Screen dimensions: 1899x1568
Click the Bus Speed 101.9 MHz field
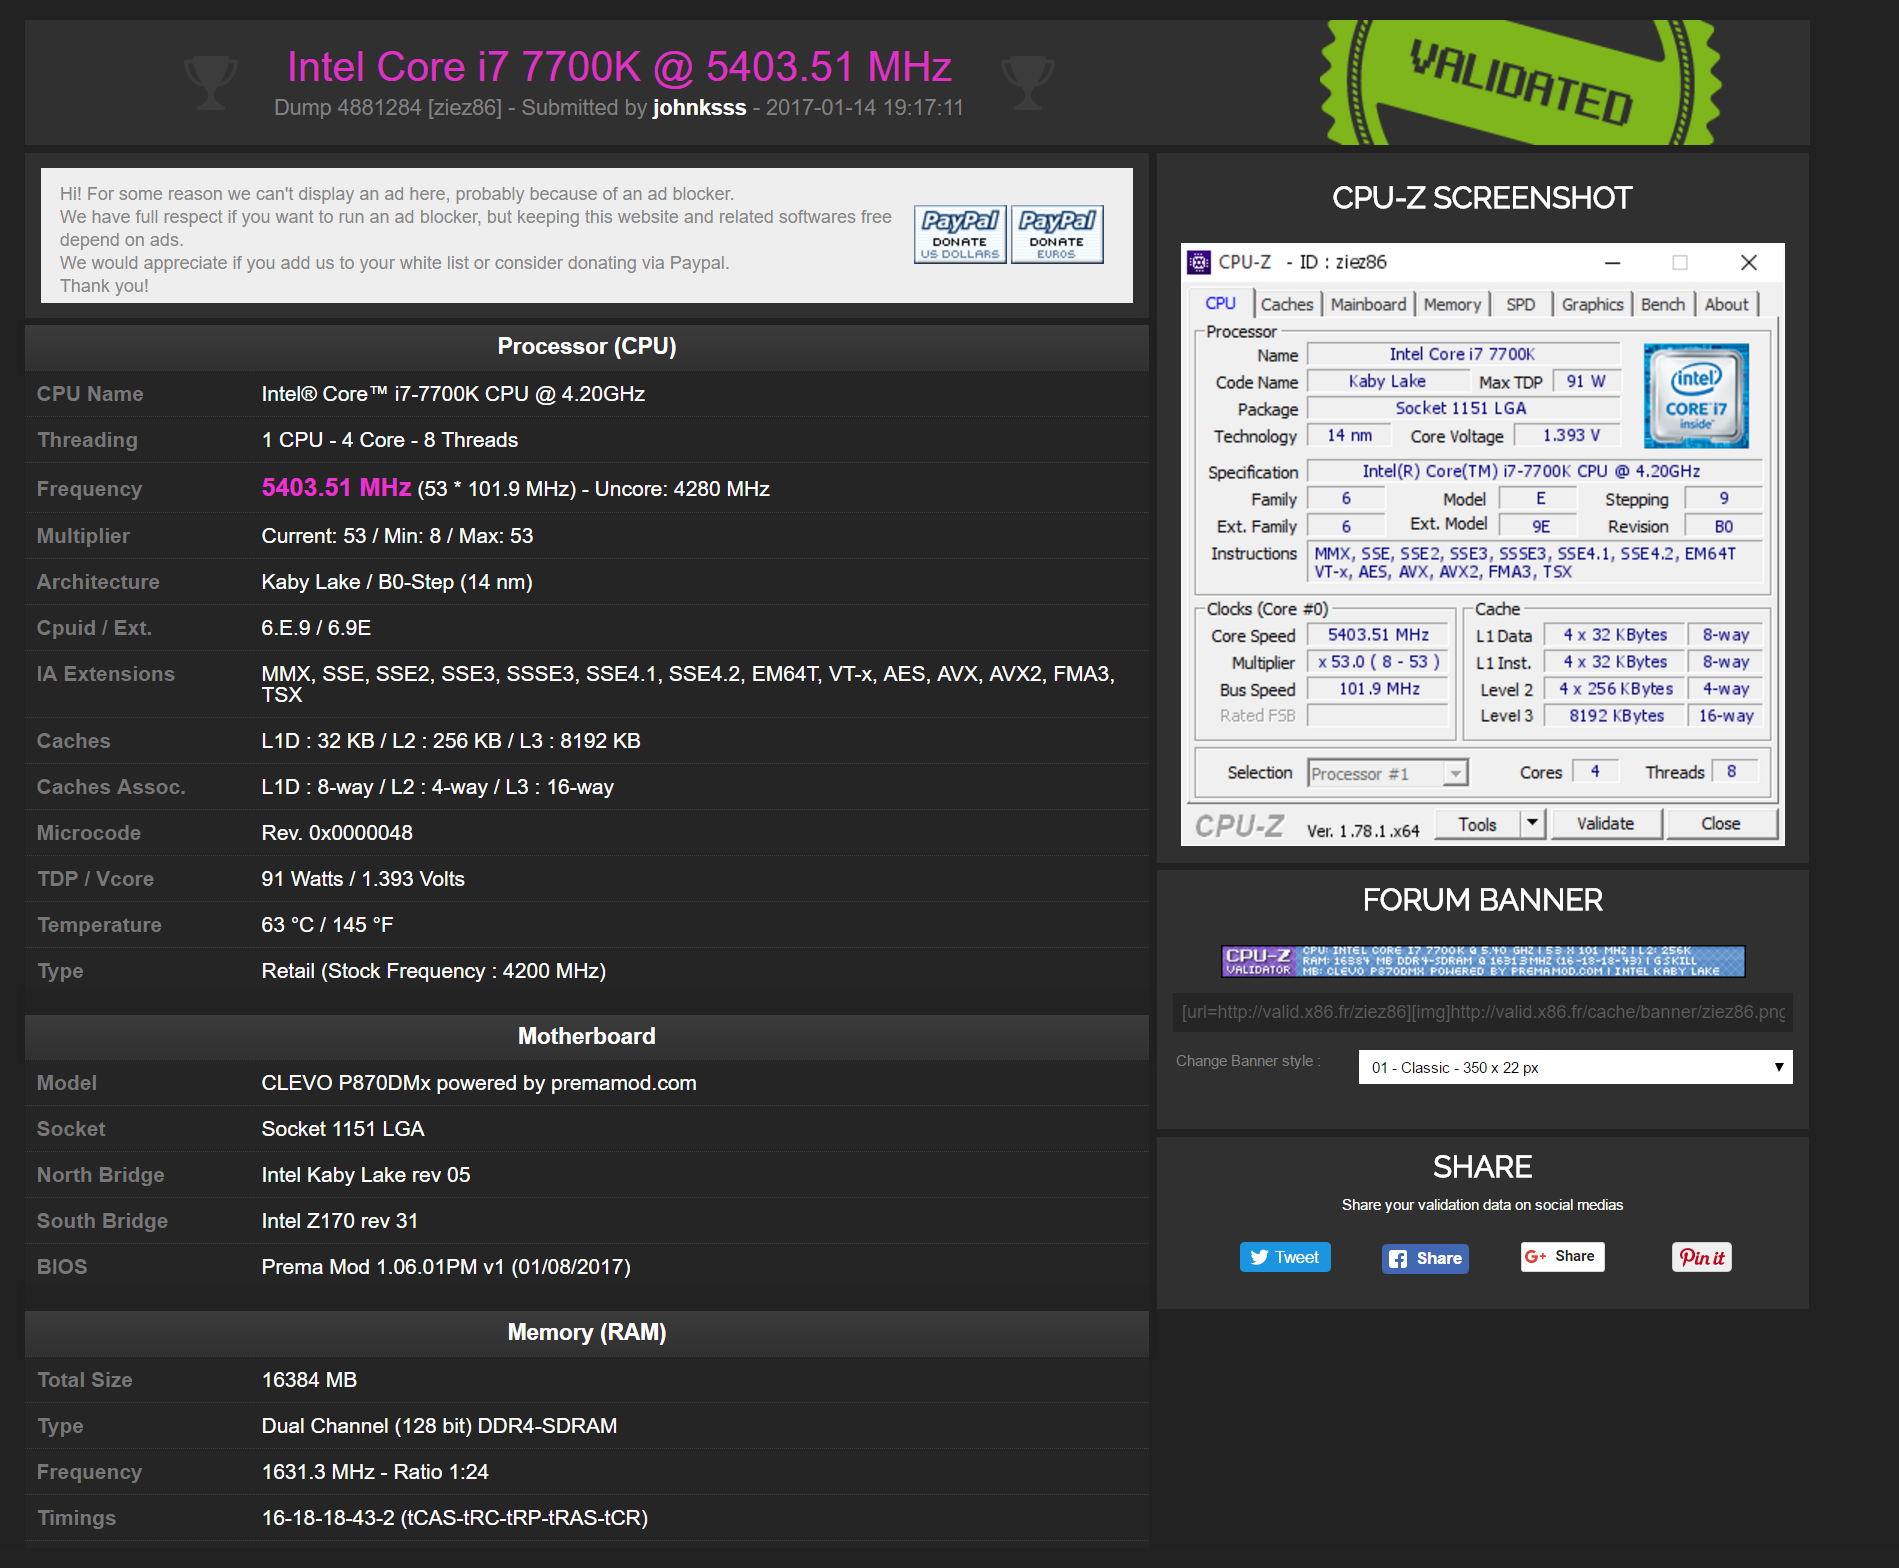[x=1378, y=688]
